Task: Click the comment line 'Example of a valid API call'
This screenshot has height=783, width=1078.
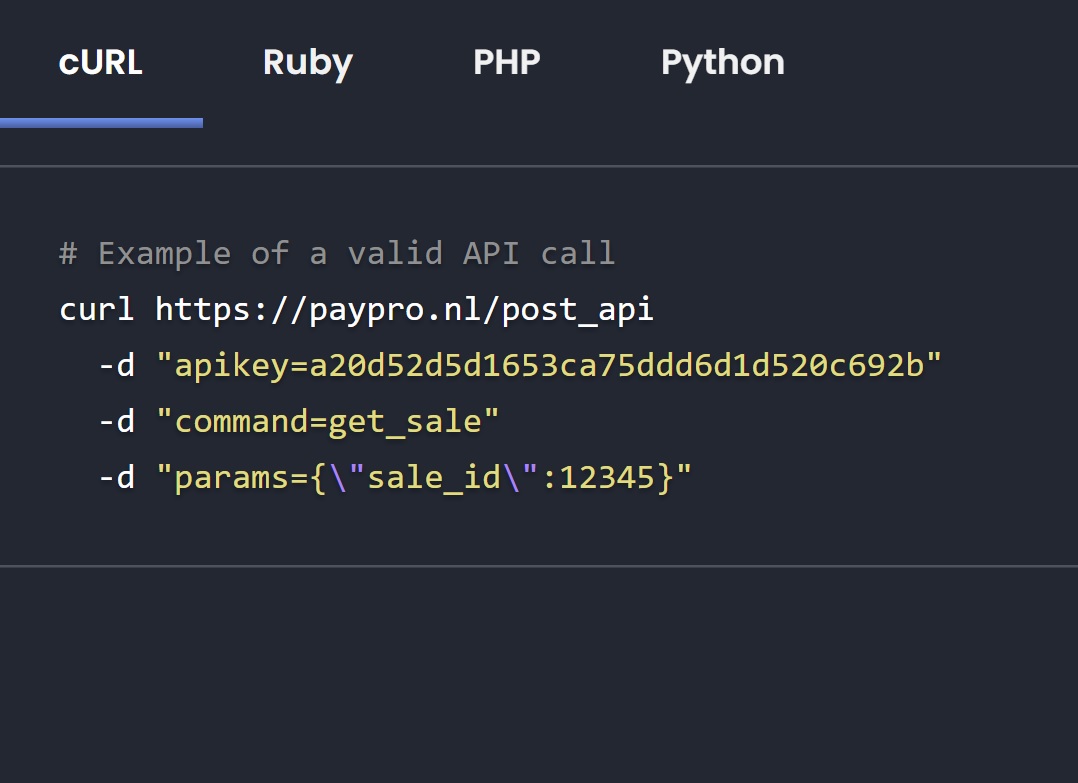Action: (337, 253)
